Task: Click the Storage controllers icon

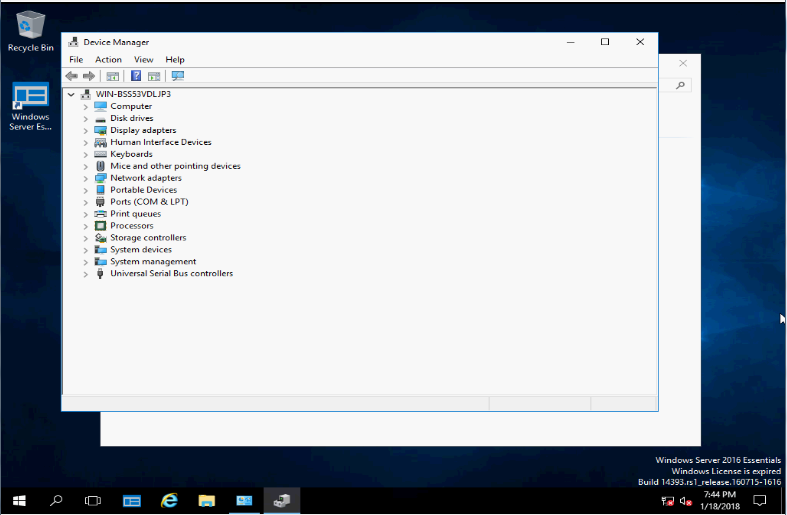Action: pyautogui.click(x=100, y=238)
